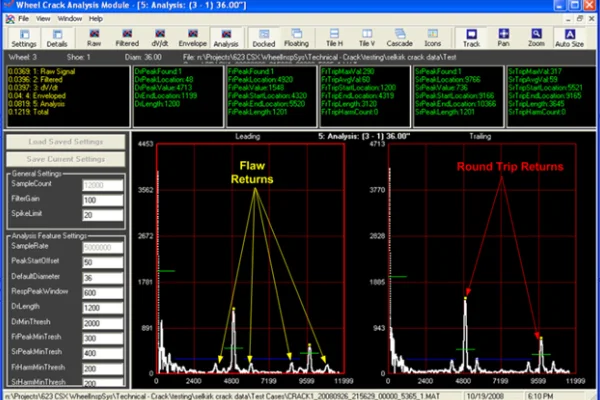Image resolution: width=600 pixels, height=400 pixels.
Task: Click the 'Wheel: 3' header label
Action: 23,57
